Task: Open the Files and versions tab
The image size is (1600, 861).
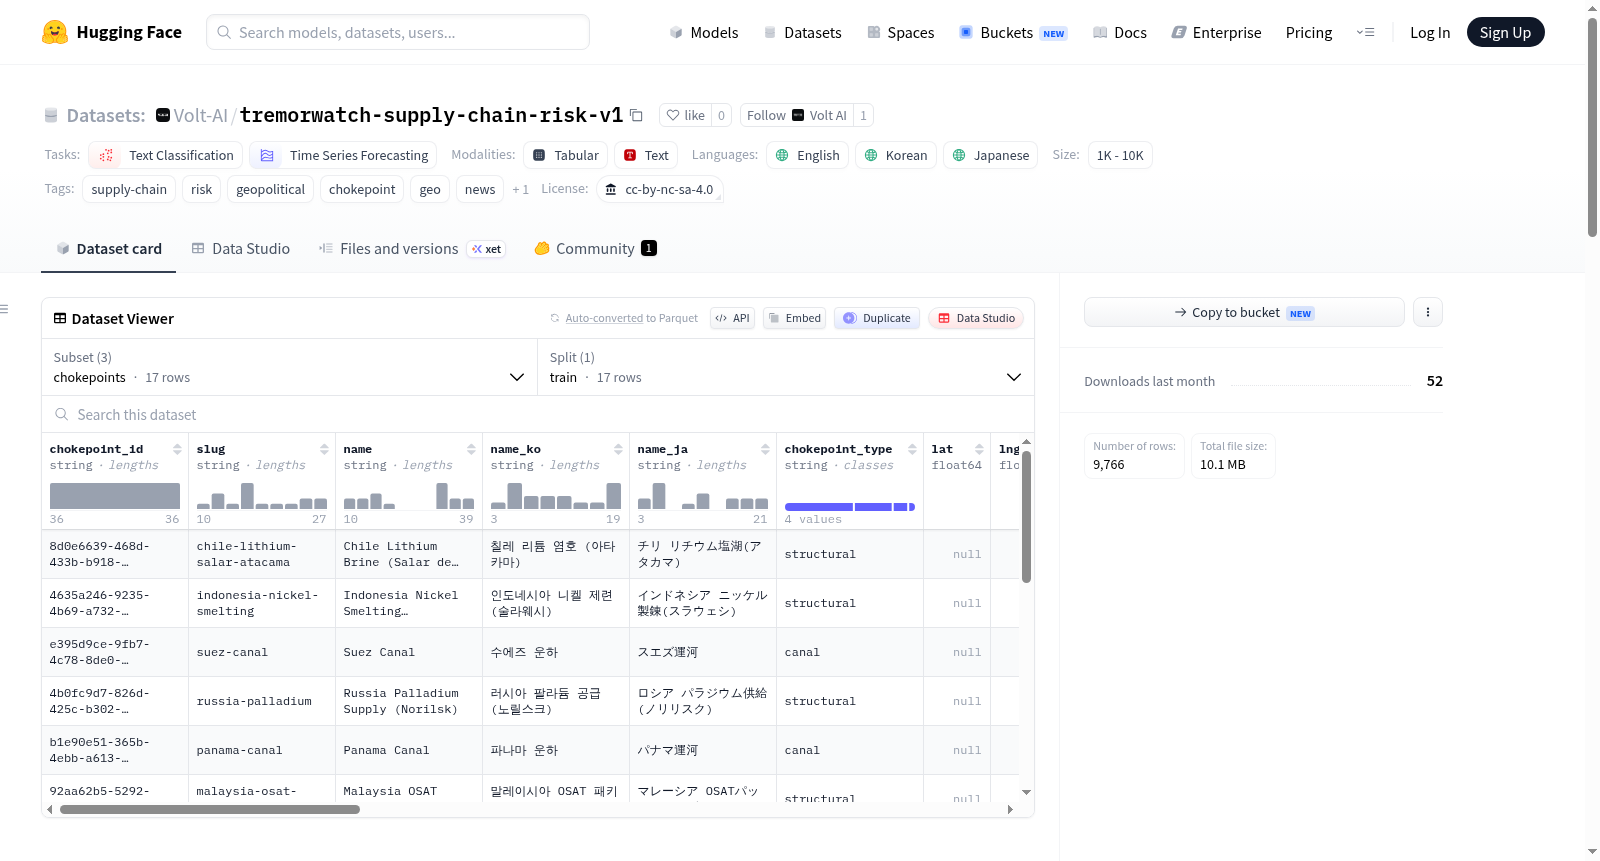Action: click(x=412, y=248)
